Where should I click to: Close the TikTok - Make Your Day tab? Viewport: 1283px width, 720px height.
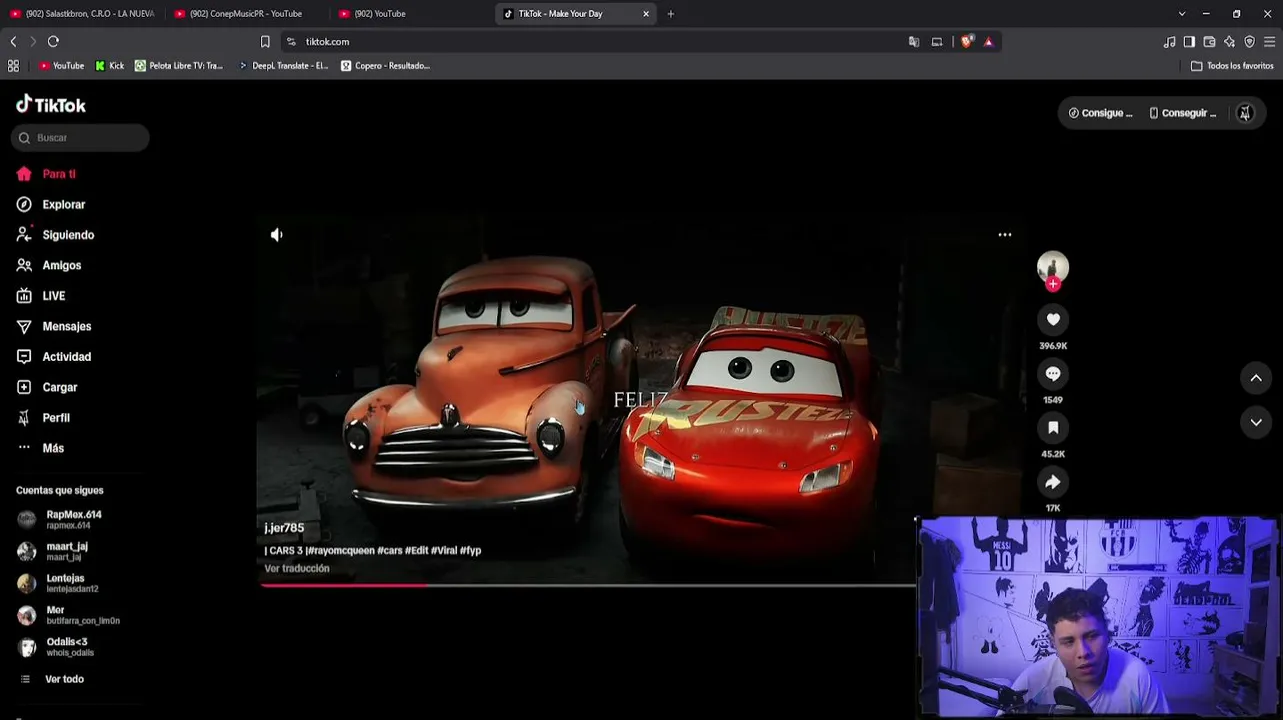pyautogui.click(x=646, y=14)
